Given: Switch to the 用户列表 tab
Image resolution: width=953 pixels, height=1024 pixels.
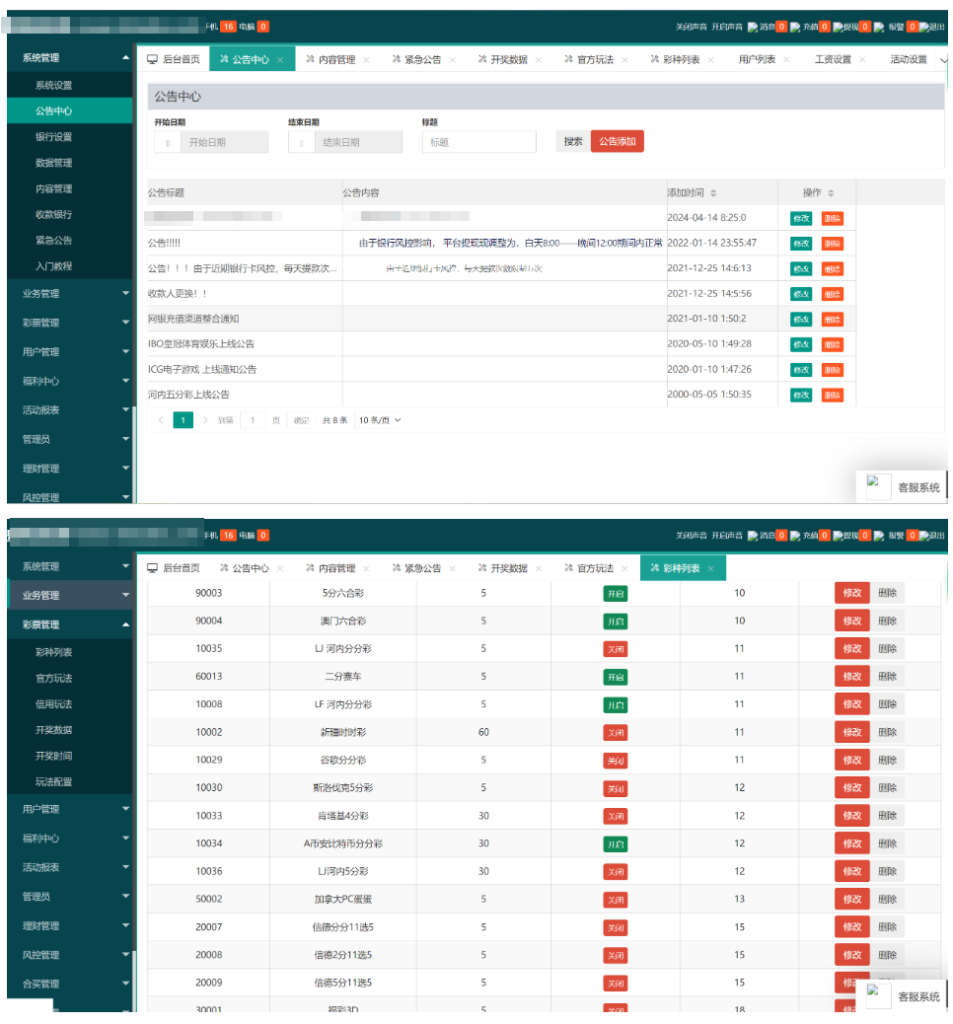Looking at the screenshot, I should [756, 59].
